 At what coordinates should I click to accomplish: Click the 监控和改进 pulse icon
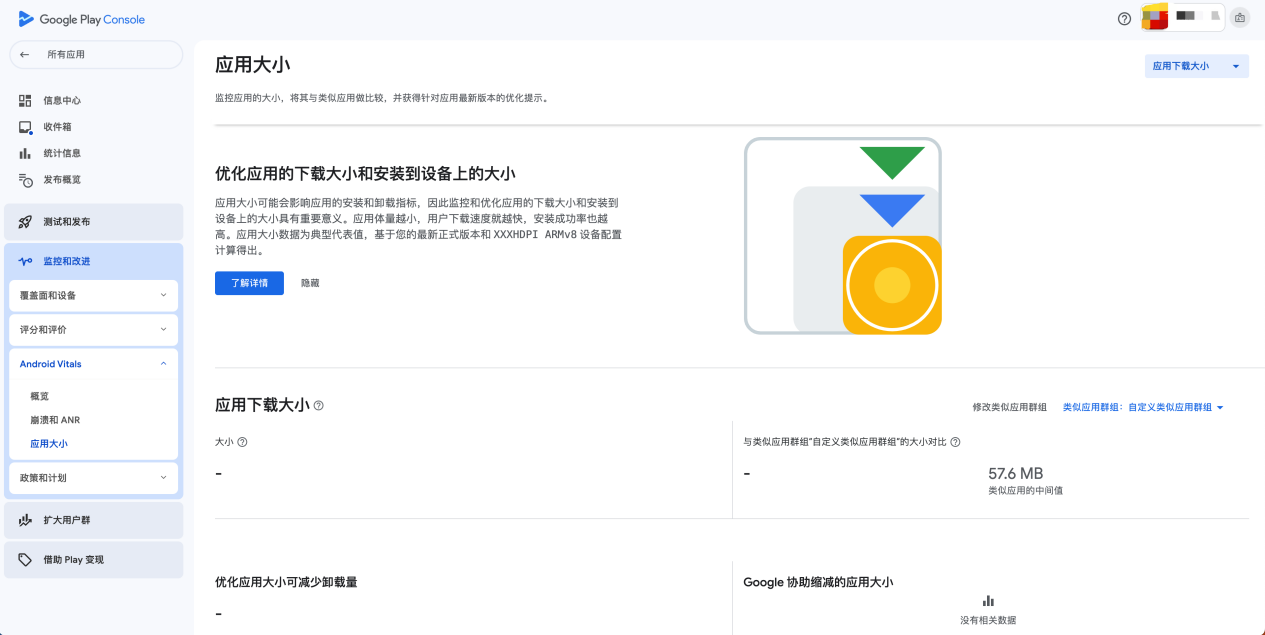[23, 260]
